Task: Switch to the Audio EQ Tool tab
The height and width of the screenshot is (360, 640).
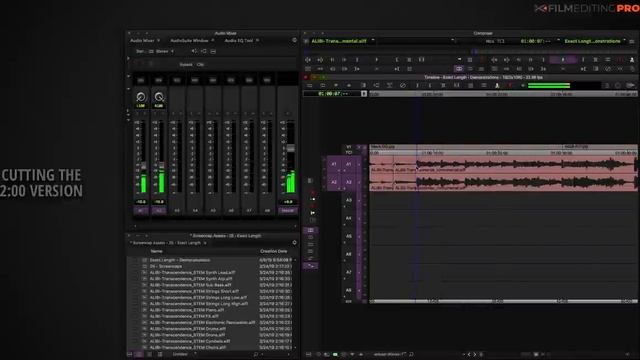Action: [239, 40]
